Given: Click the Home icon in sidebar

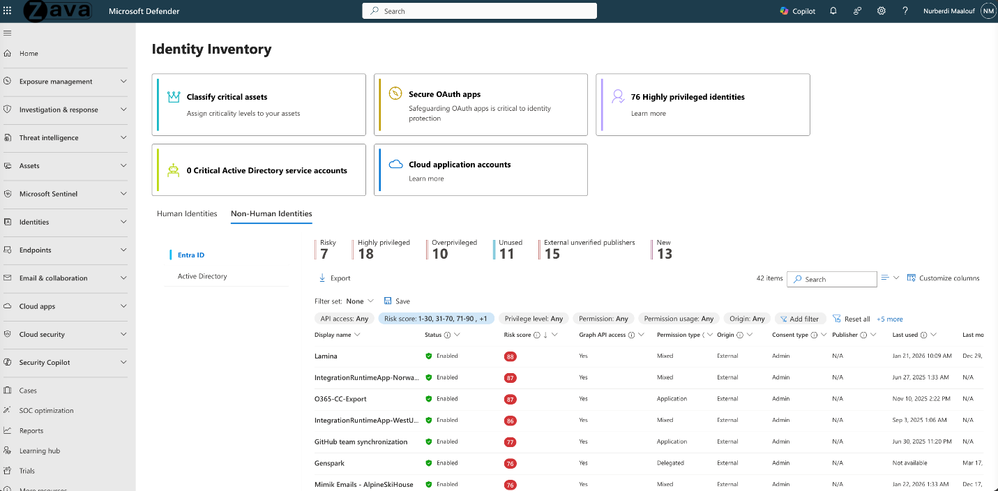Looking at the screenshot, I should point(8,53).
